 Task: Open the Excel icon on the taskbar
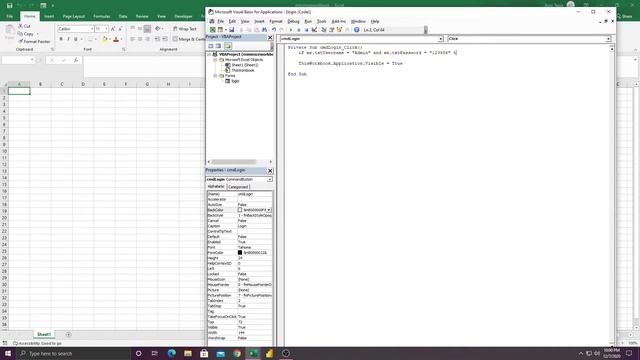click(253, 353)
